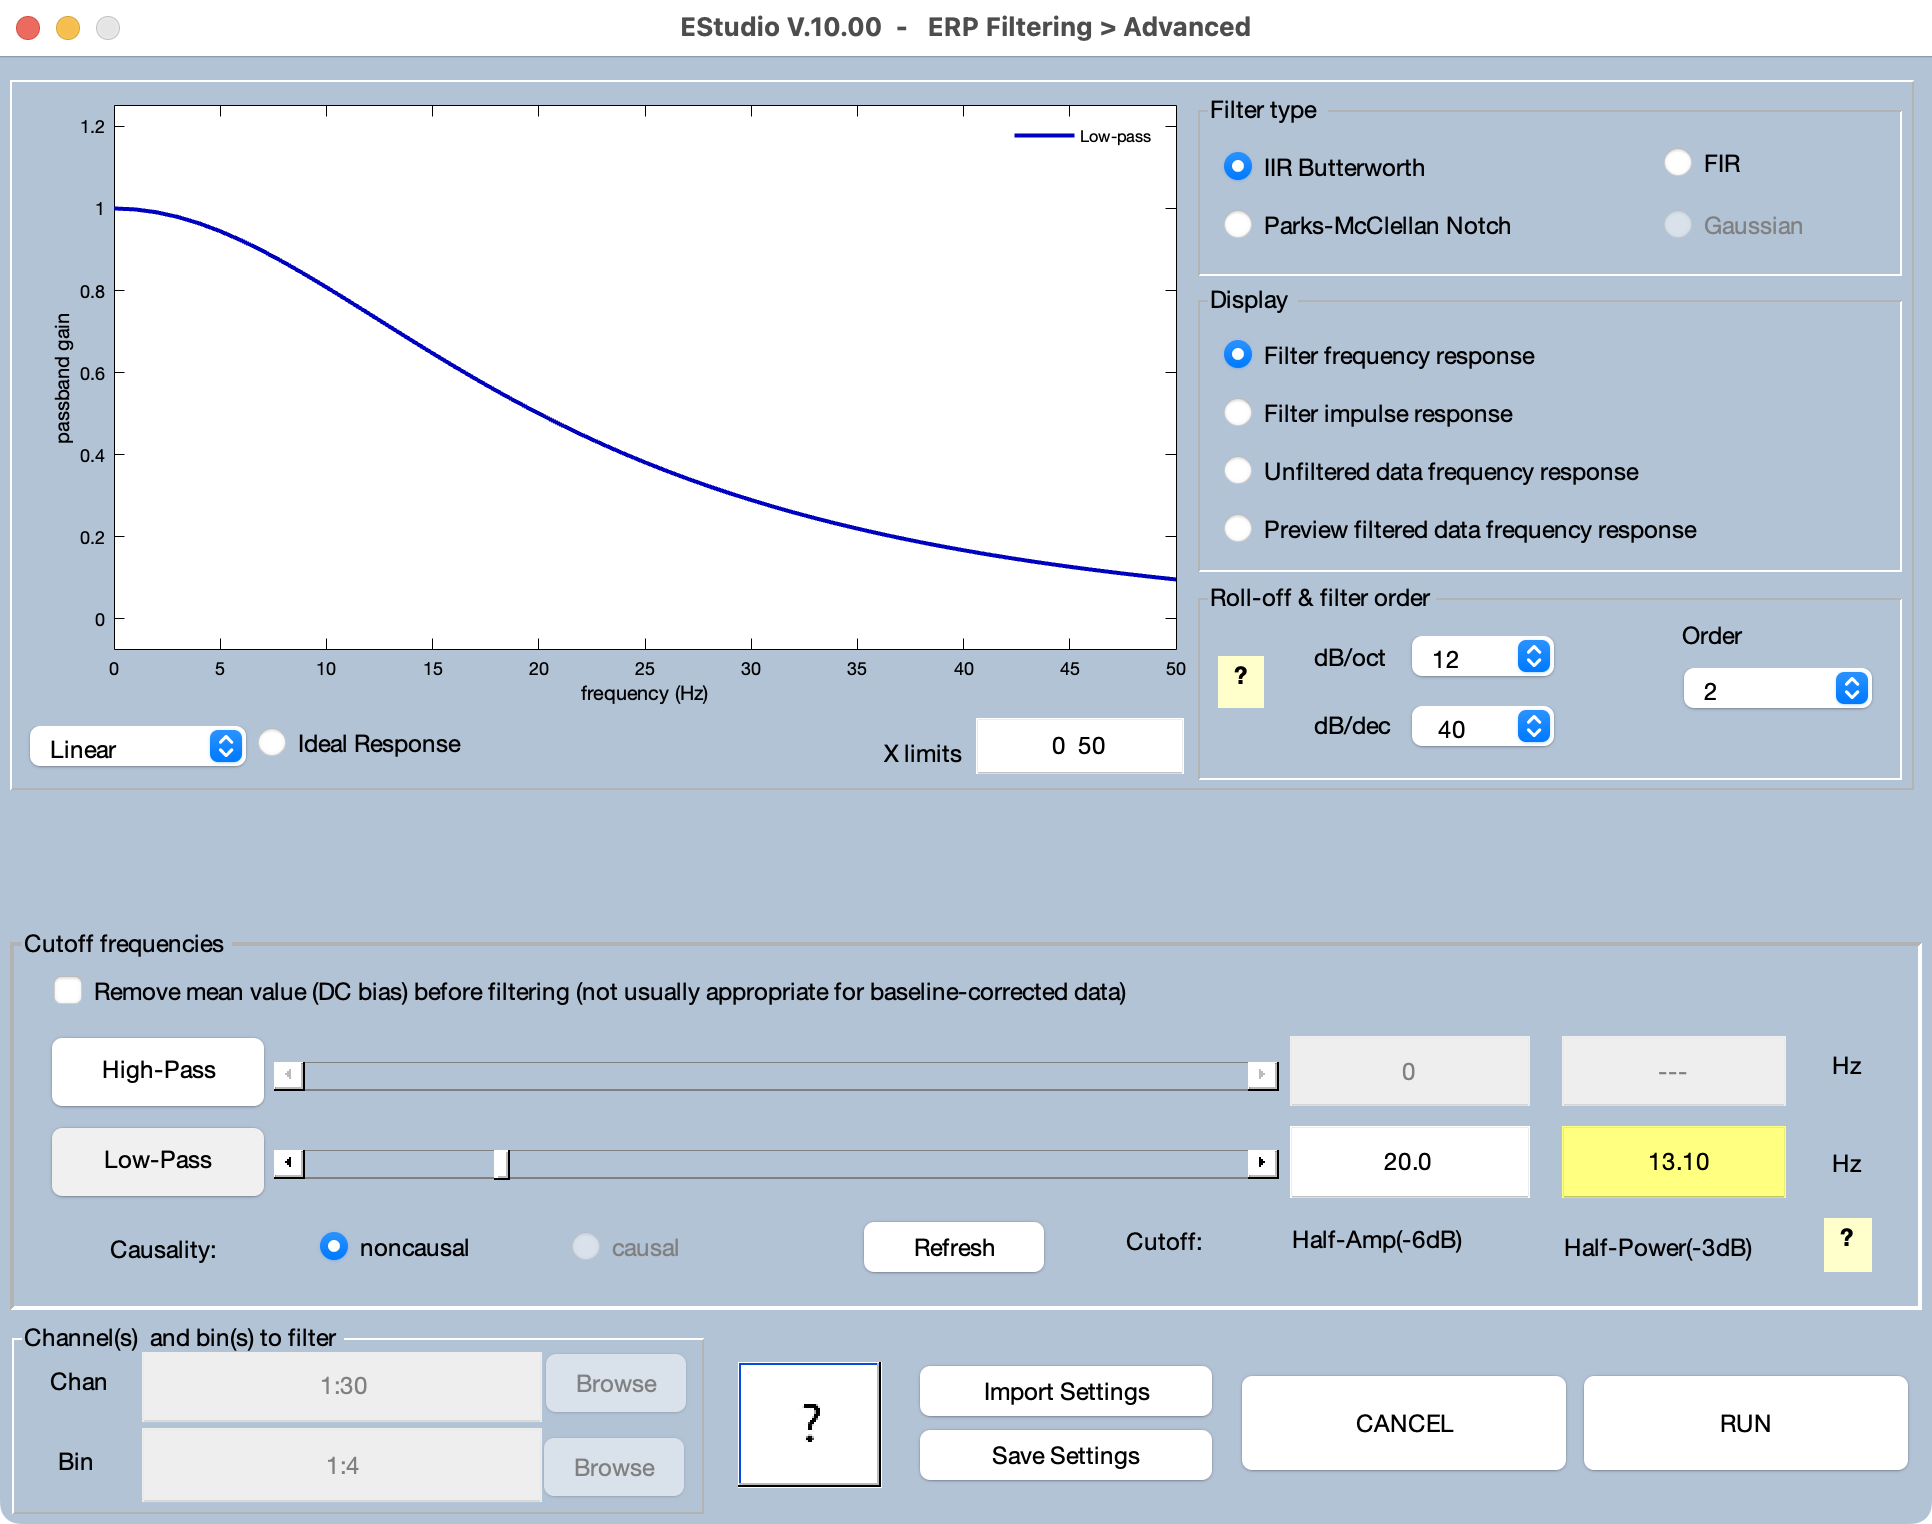Open the Linear scale dropdown
1932x1524 pixels.
coord(140,745)
